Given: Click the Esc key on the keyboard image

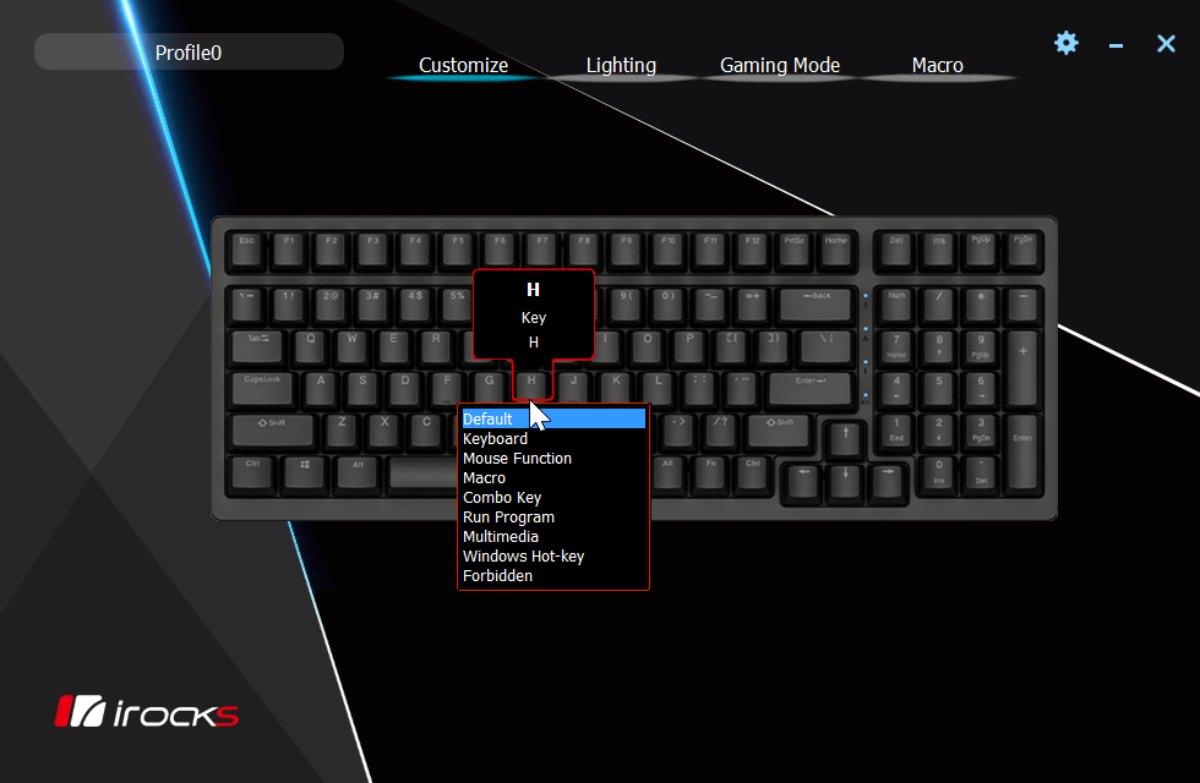Looking at the screenshot, I should click(247, 249).
